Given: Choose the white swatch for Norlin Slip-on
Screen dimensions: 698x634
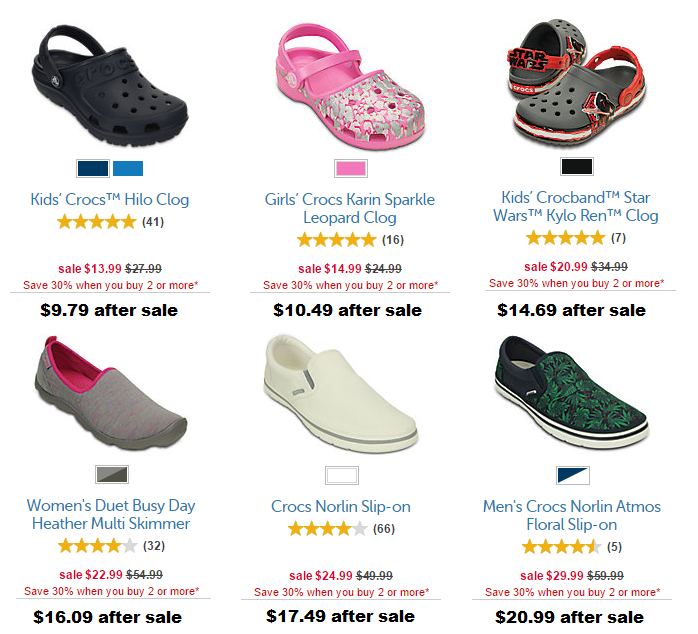Looking at the screenshot, I should click(x=342, y=476).
